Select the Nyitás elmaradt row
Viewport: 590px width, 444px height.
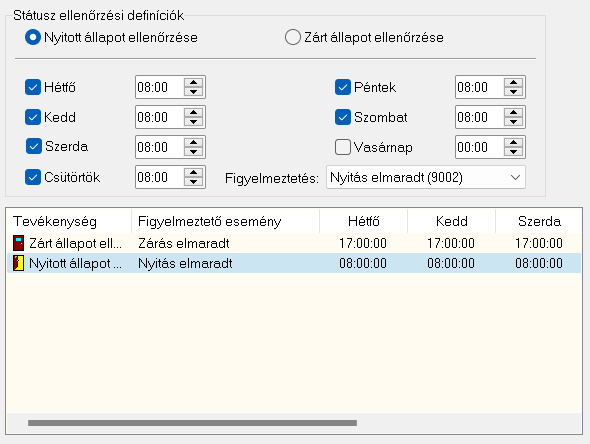click(x=293, y=263)
